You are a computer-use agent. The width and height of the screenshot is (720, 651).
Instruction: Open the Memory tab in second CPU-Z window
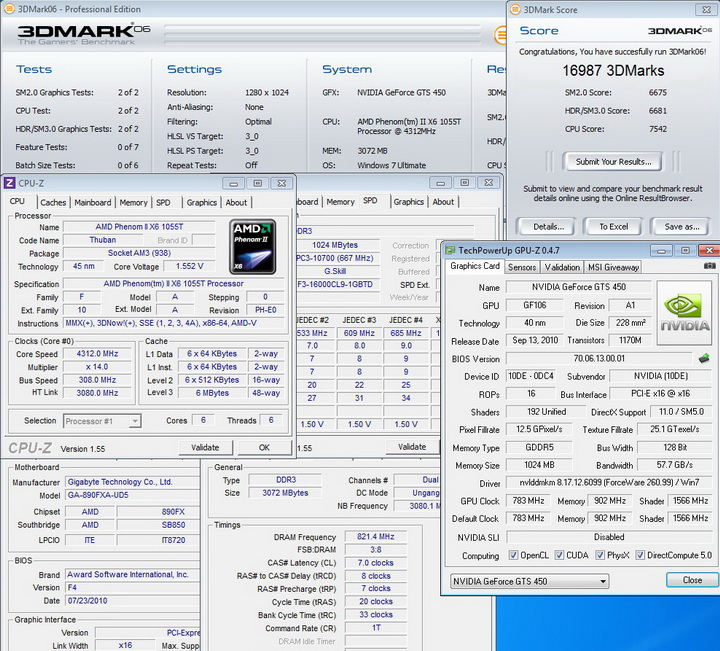(x=340, y=202)
